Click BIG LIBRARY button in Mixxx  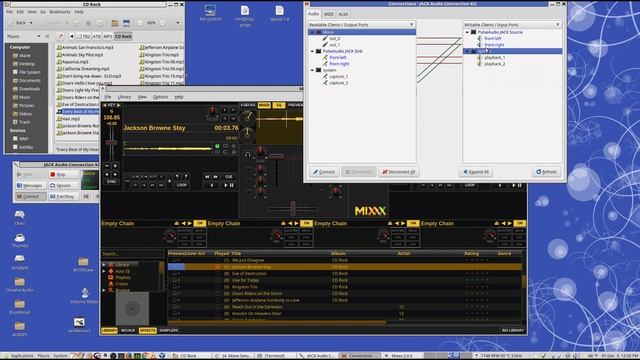[x=513, y=331]
